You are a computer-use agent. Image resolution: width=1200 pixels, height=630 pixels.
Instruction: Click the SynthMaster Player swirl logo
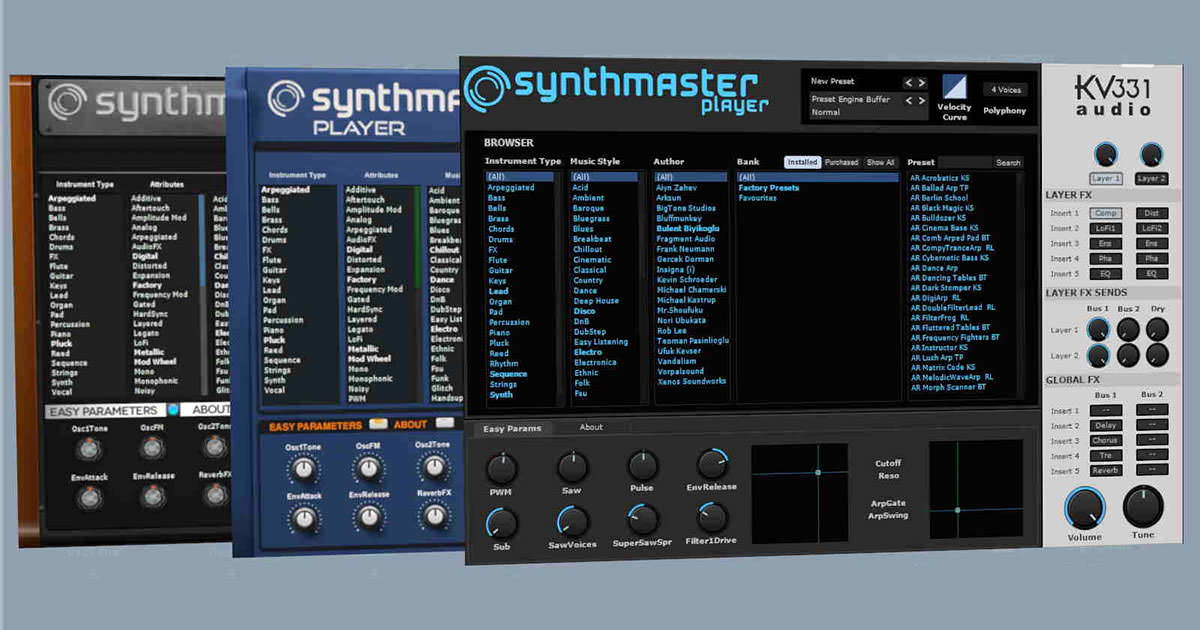point(488,88)
